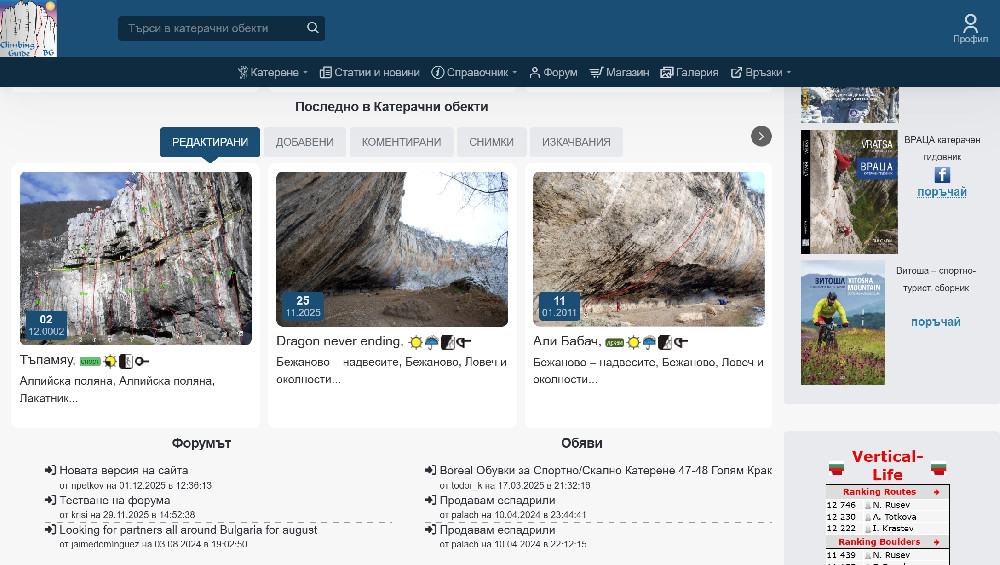Click the search magnifier icon
The width and height of the screenshot is (1000, 565).
point(313,28)
